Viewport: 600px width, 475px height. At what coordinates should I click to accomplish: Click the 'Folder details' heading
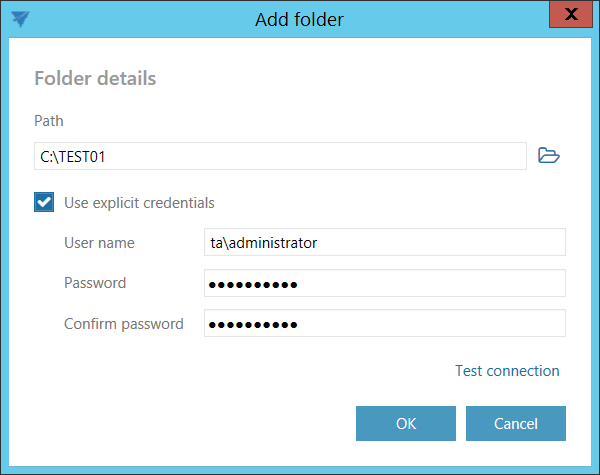(95, 78)
